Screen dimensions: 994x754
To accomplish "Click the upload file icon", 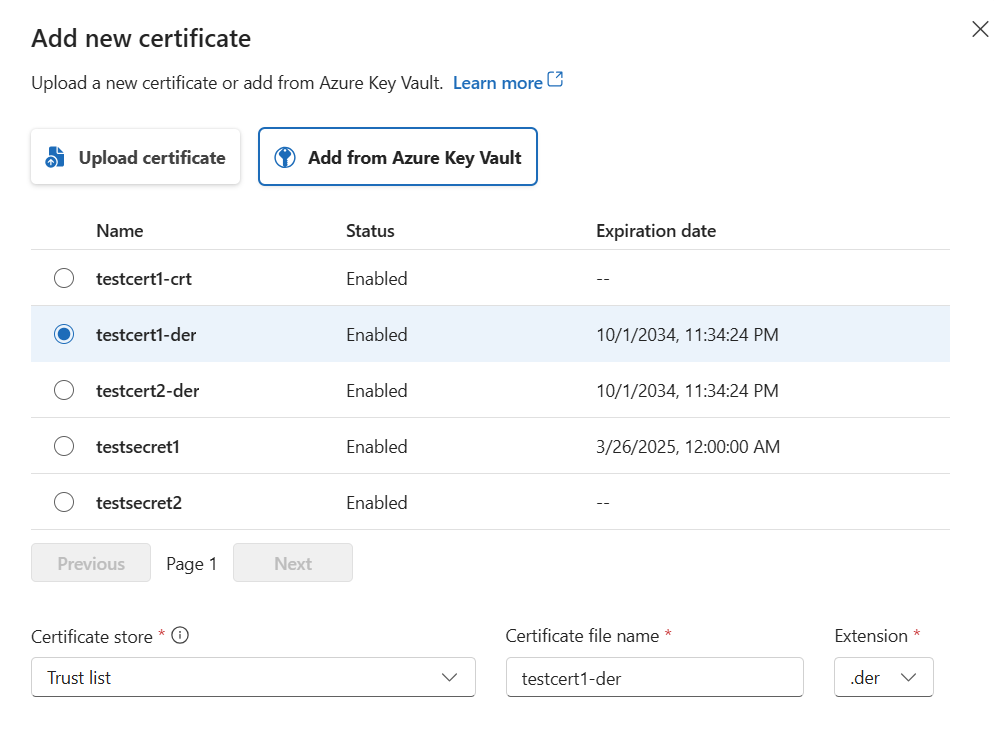I will [x=55, y=157].
